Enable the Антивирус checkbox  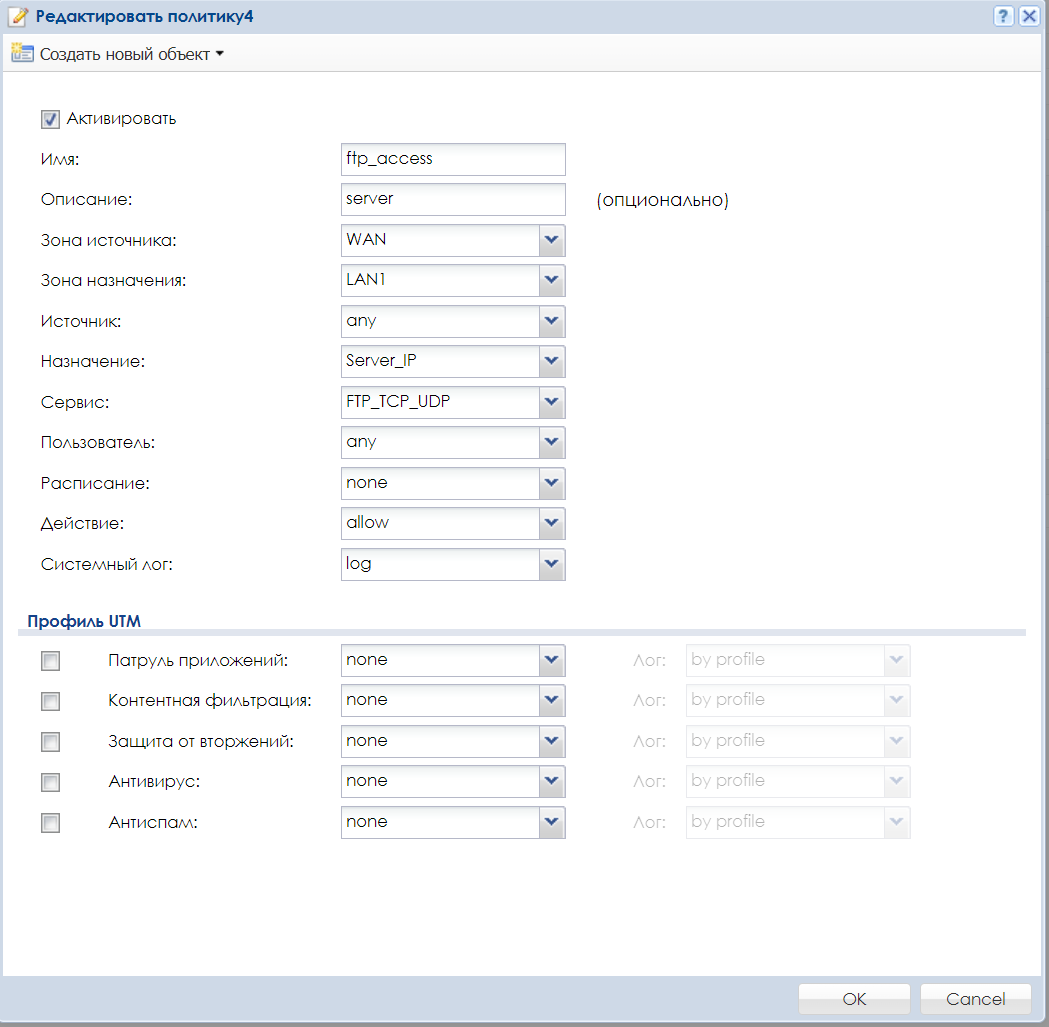tap(50, 782)
